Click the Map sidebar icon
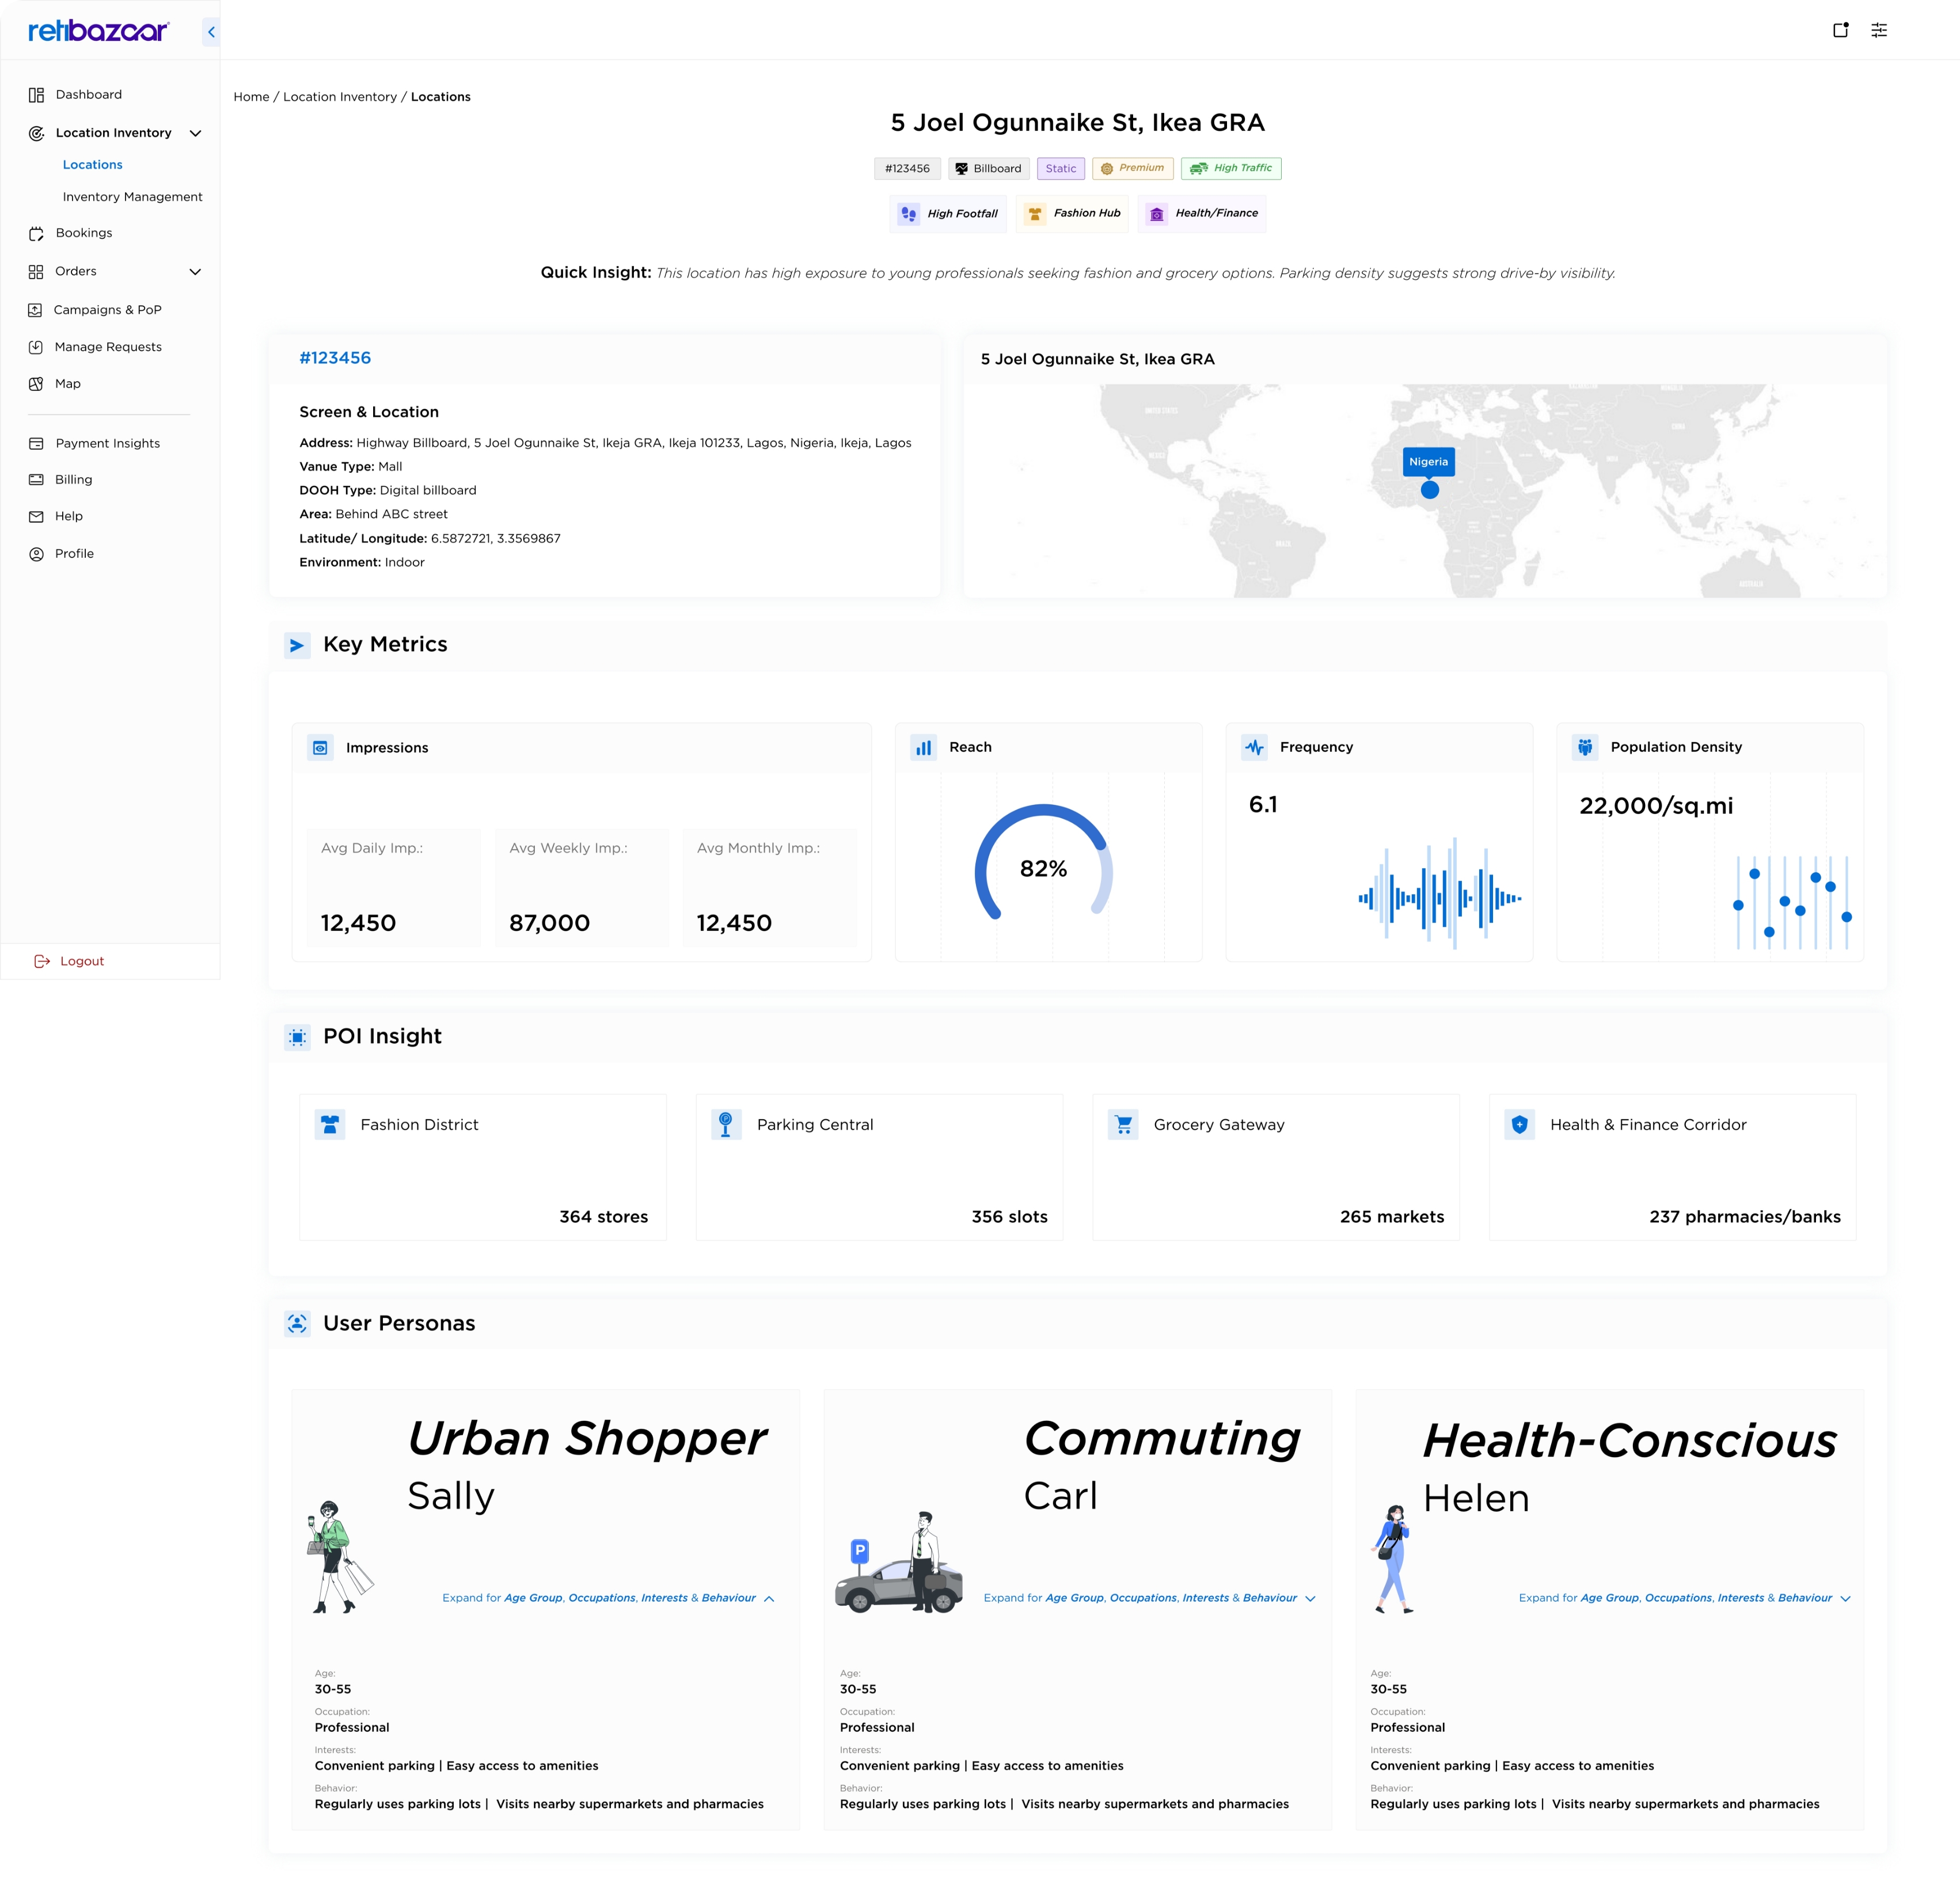This screenshot has height=1893, width=1960. tap(36, 384)
